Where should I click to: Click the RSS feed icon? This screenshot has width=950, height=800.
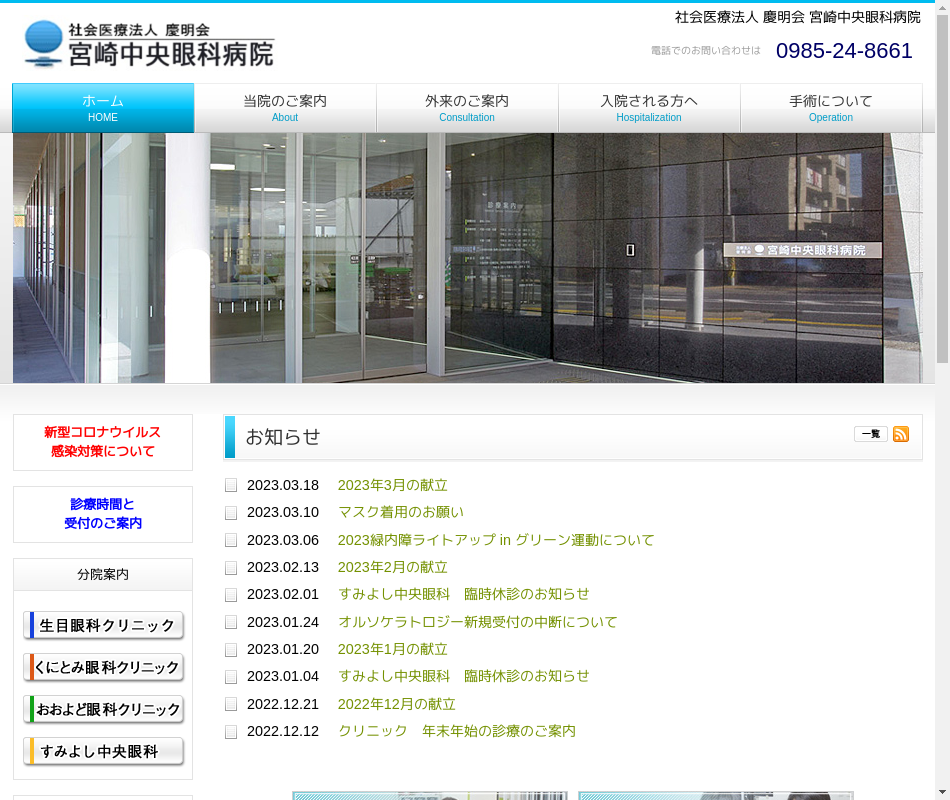point(901,434)
